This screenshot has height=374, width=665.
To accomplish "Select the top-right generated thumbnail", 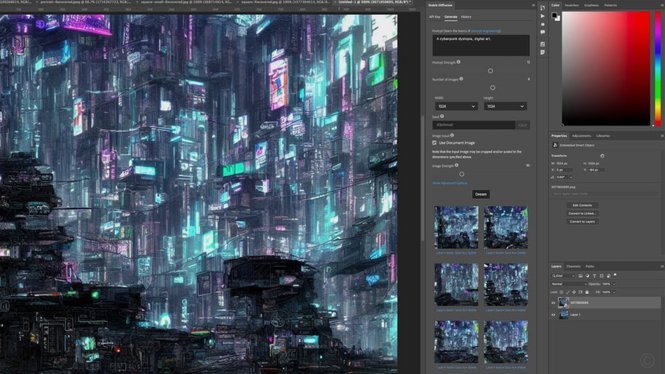I will pos(506,227).
